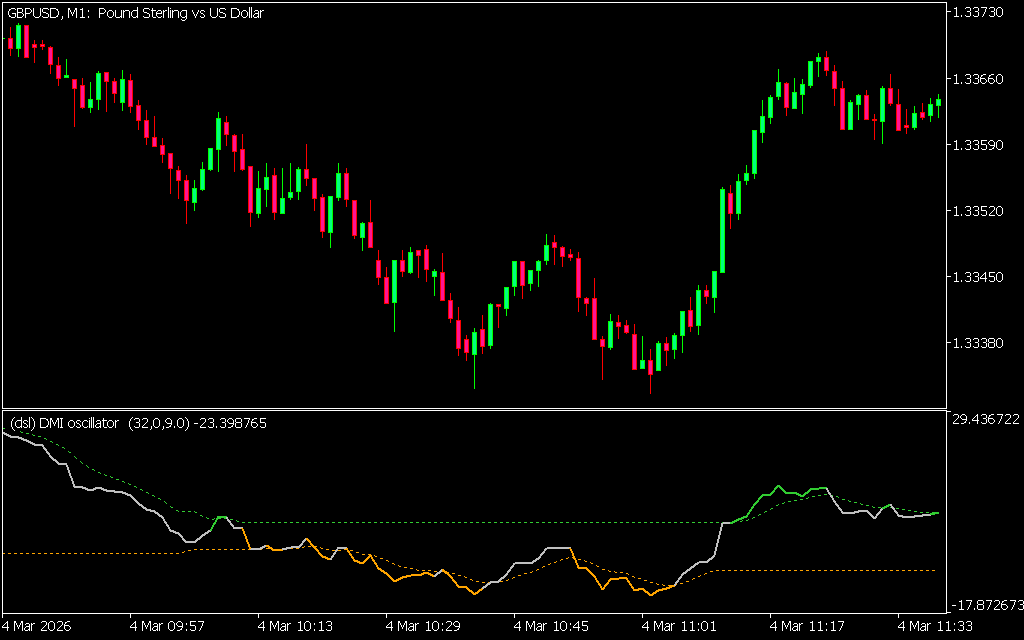The image size is (1024, 640).
Task: Select the 4 Mar 10:45 time label
Action: [552, 626]
